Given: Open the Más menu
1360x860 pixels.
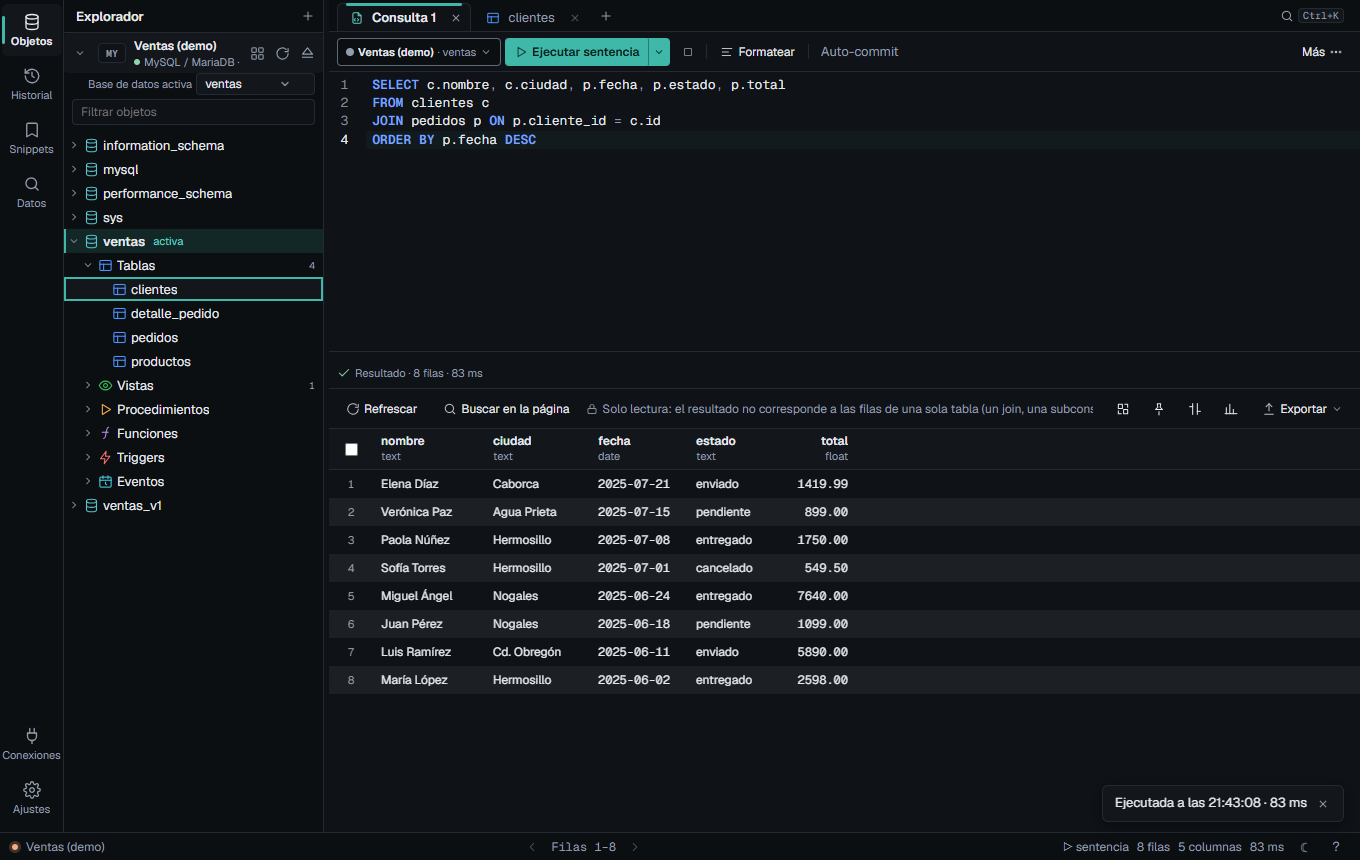Looking at the screenshot, I should (1321, 52).
